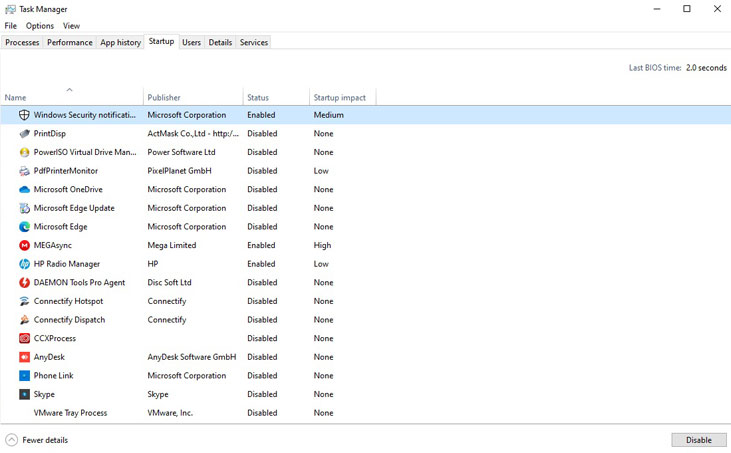Viewport: 731px width, 453px height.
Task: Open the View menu
Action: tap(71, 26)
